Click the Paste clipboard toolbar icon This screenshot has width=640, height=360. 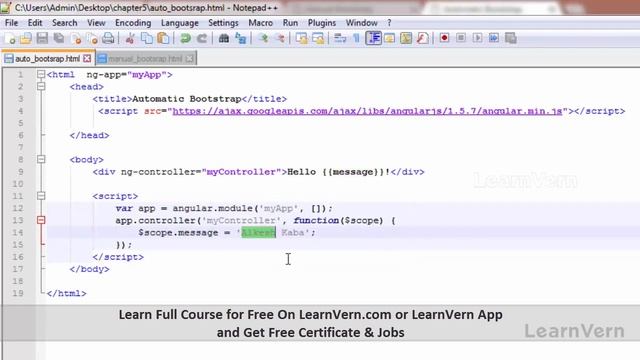(163, 38)
